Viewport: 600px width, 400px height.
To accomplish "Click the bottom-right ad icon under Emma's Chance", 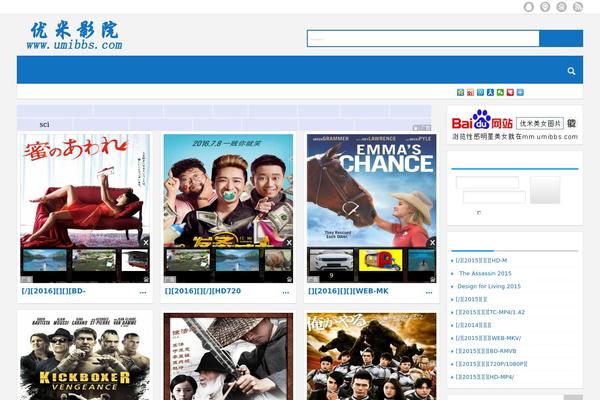I will 432,279.
